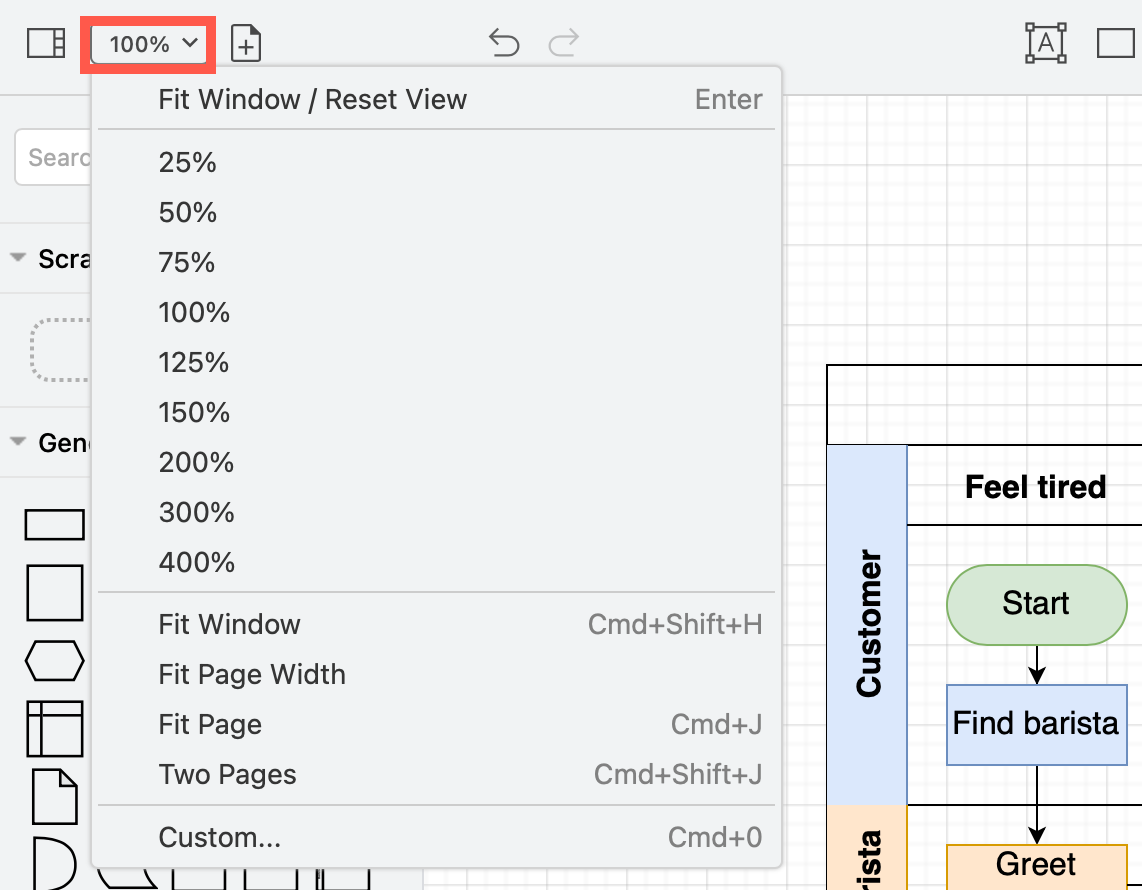The image size is (1142, 890).
Task: Open the zoom level dropdown showing 100%
Action: pyautogui.click(x=148, y=43)
